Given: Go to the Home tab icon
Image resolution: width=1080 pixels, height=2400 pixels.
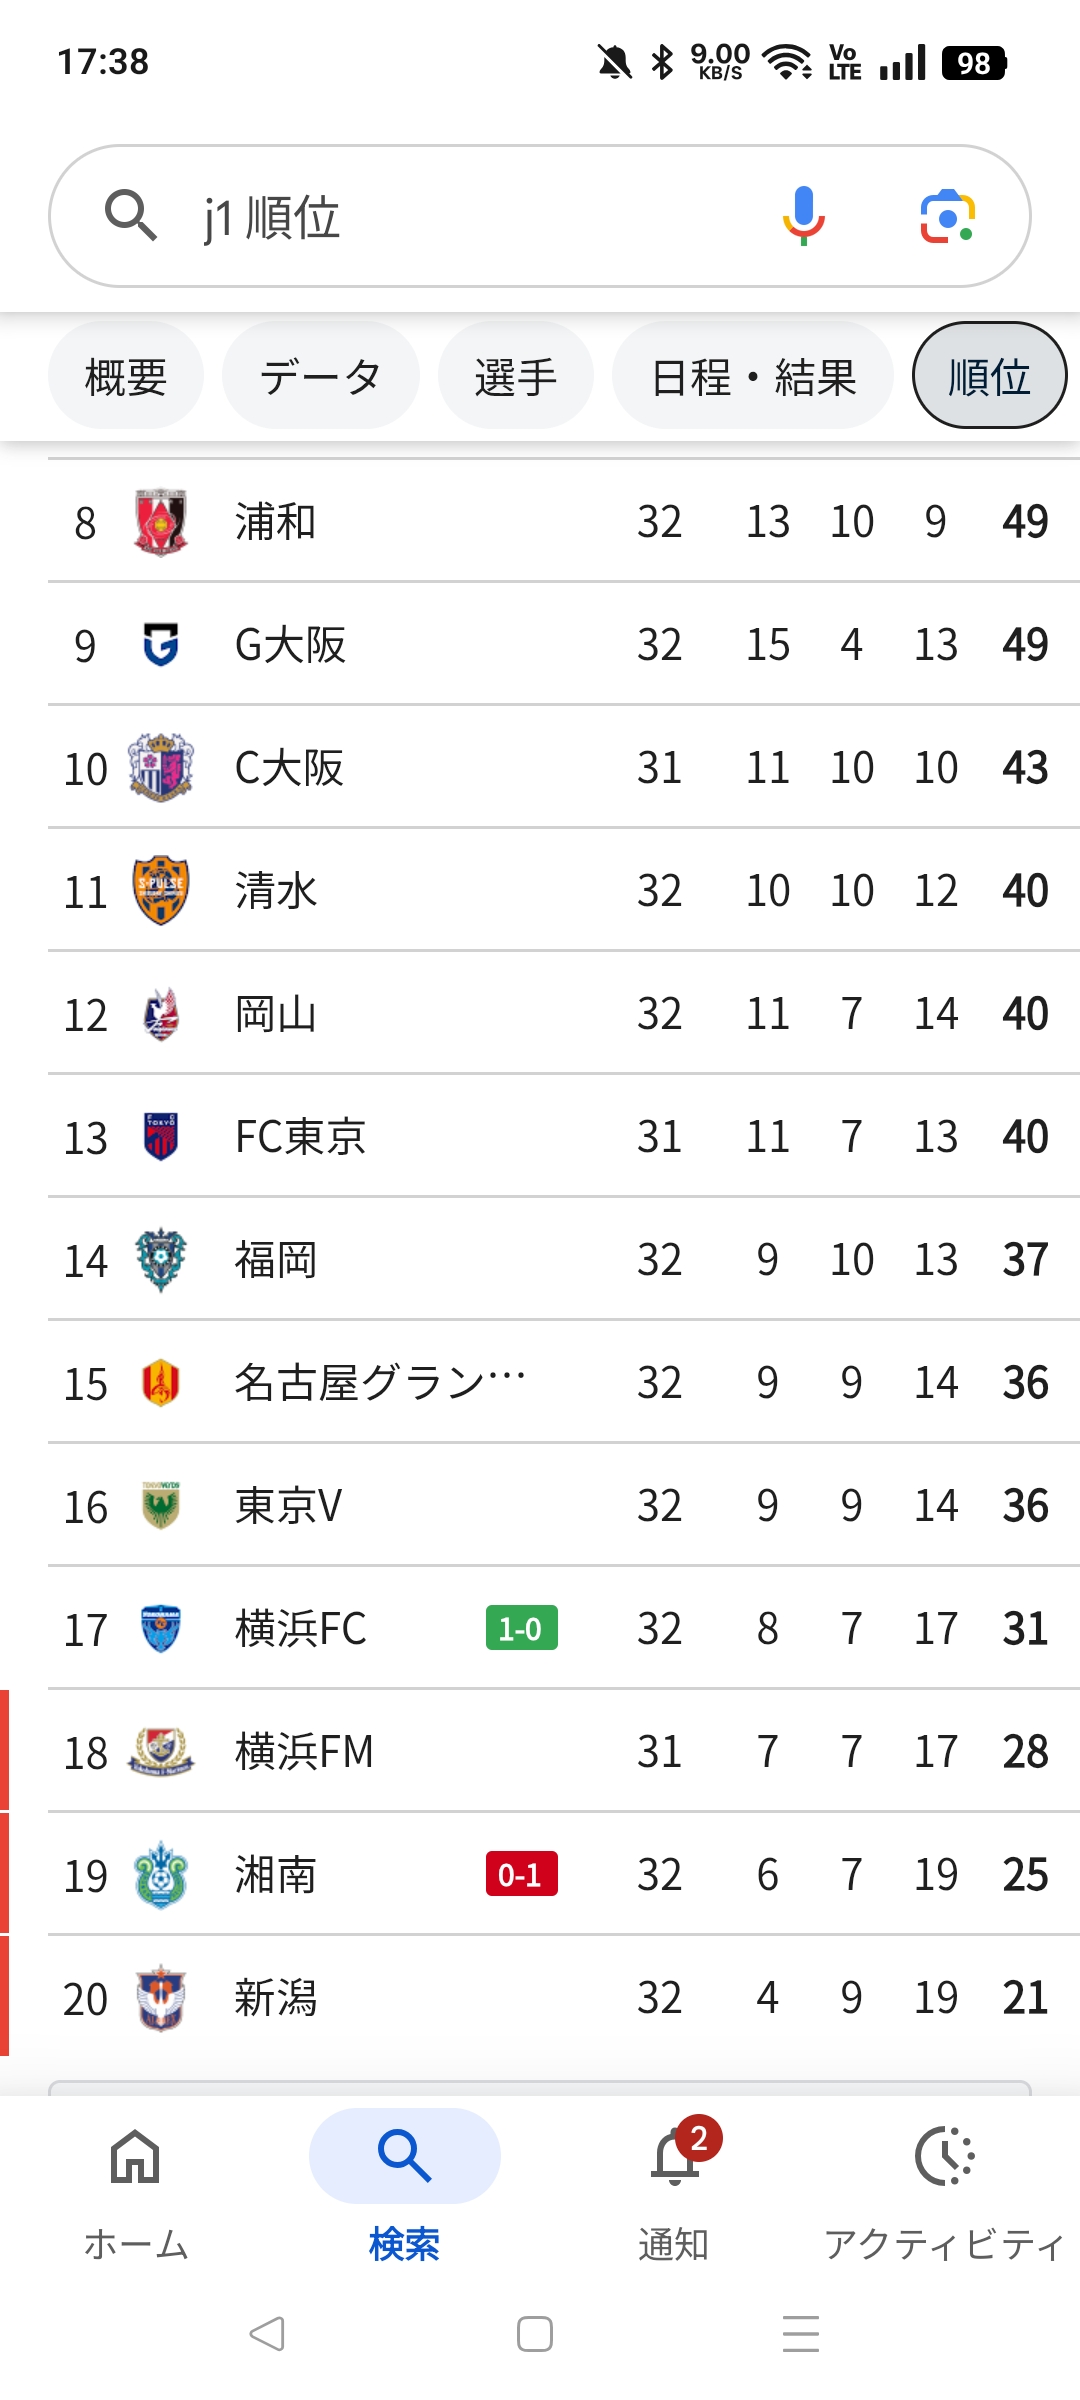Looking at the screenshot, I should coord(135,2157).
